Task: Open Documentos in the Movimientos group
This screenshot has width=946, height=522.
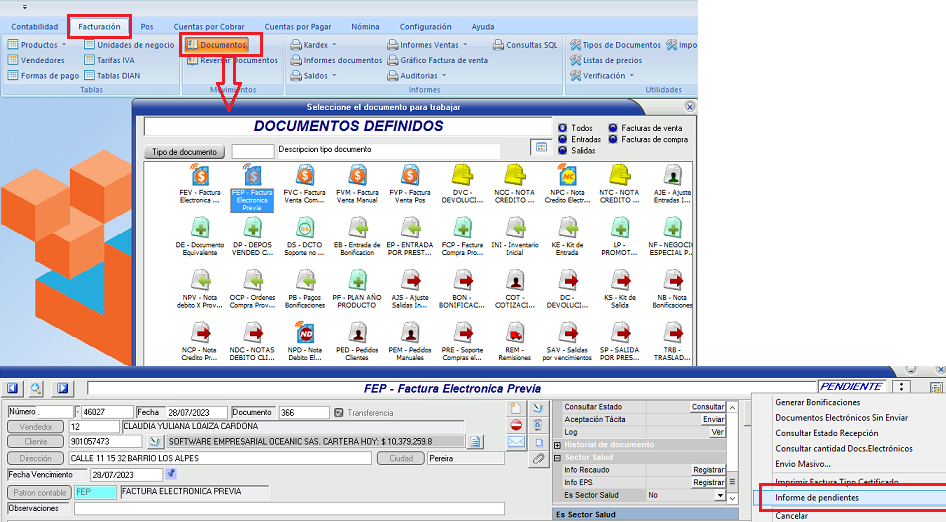Action: [222, 45]
